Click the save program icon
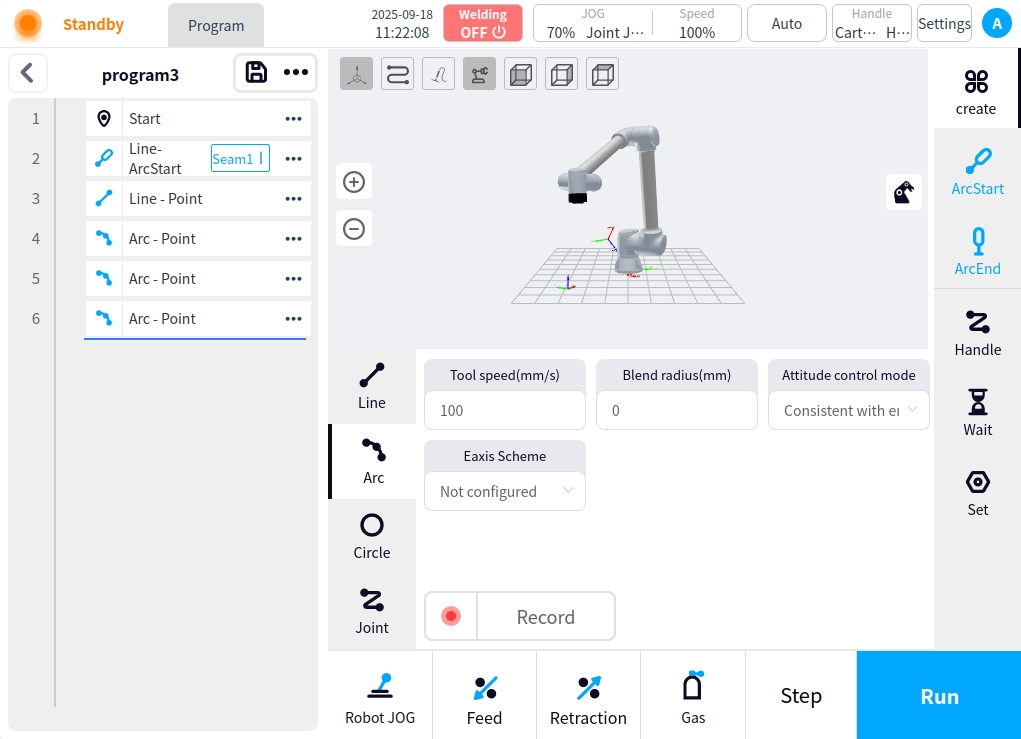 [256, 72]
